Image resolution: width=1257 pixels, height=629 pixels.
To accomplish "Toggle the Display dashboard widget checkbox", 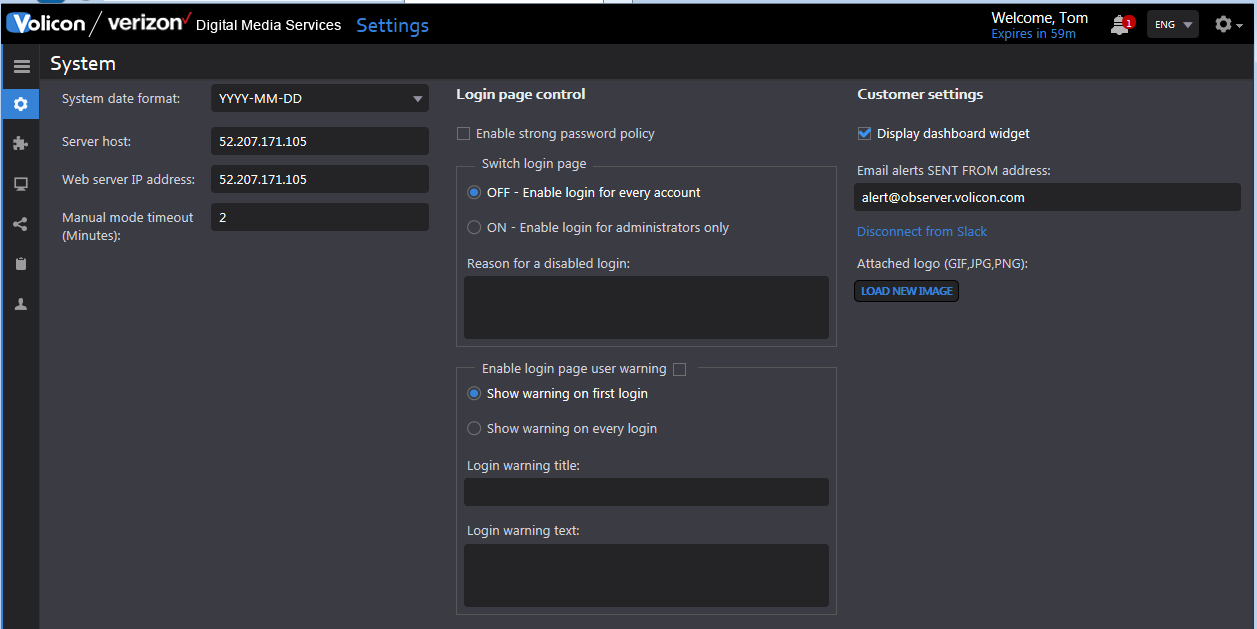I will (x=864, y=133).
